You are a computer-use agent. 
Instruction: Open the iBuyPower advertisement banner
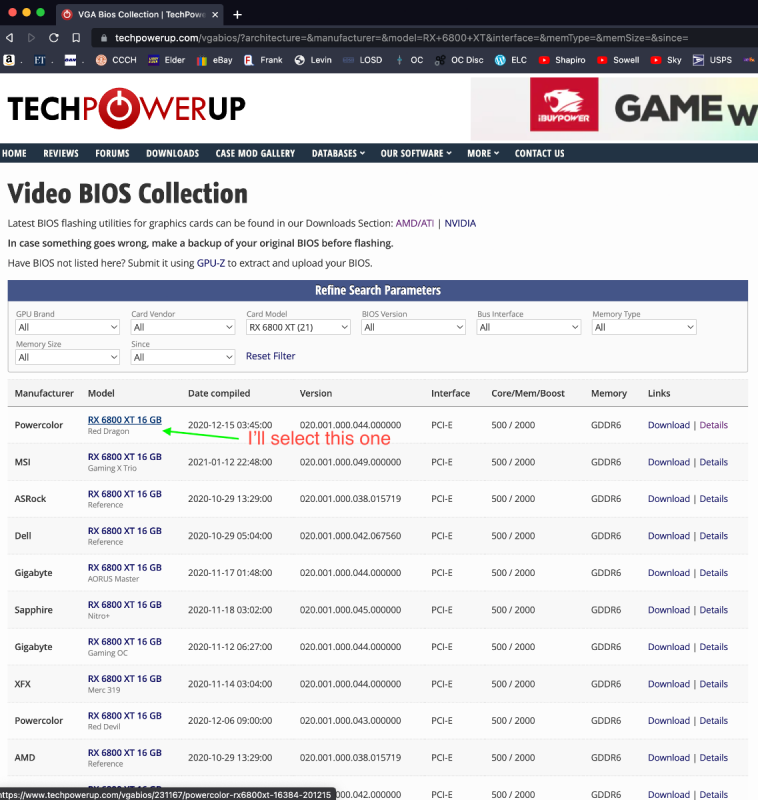(x=614, y=108)
